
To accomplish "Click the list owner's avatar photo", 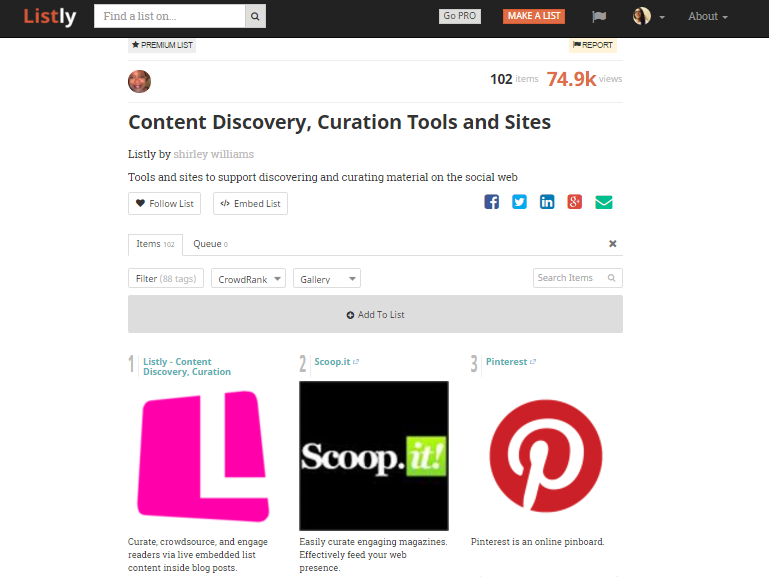I will (x=139, y=81).
